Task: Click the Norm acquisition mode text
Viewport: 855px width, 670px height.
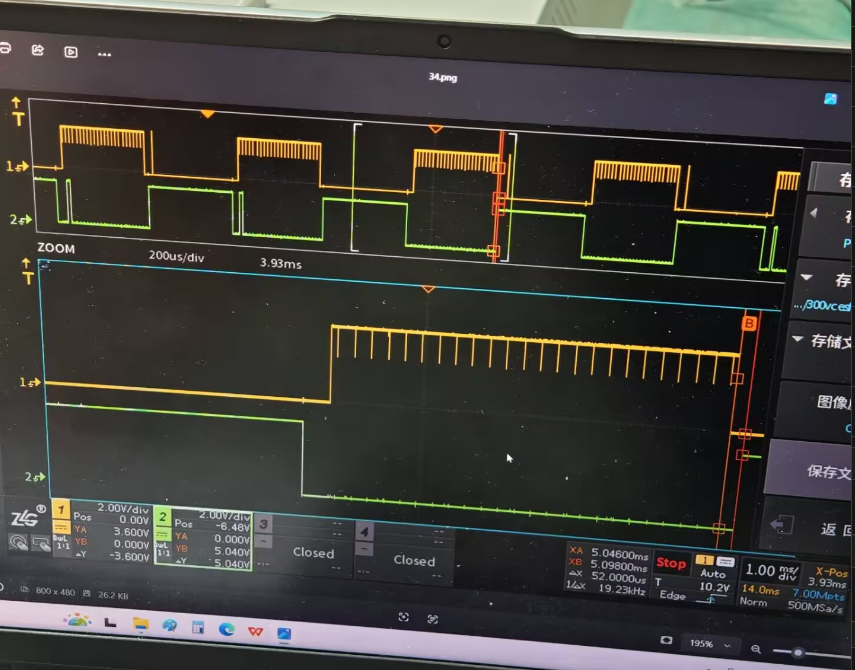Action: pyautogui.click(x=753, y=601)
